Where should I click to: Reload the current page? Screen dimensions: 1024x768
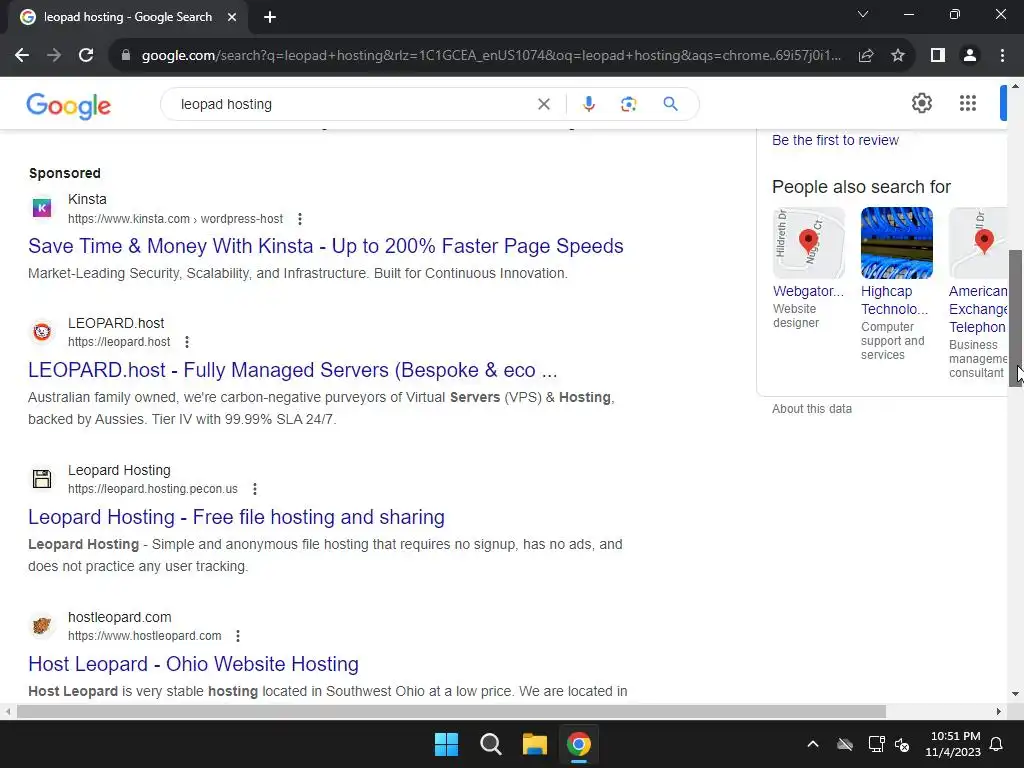(86, 56)
